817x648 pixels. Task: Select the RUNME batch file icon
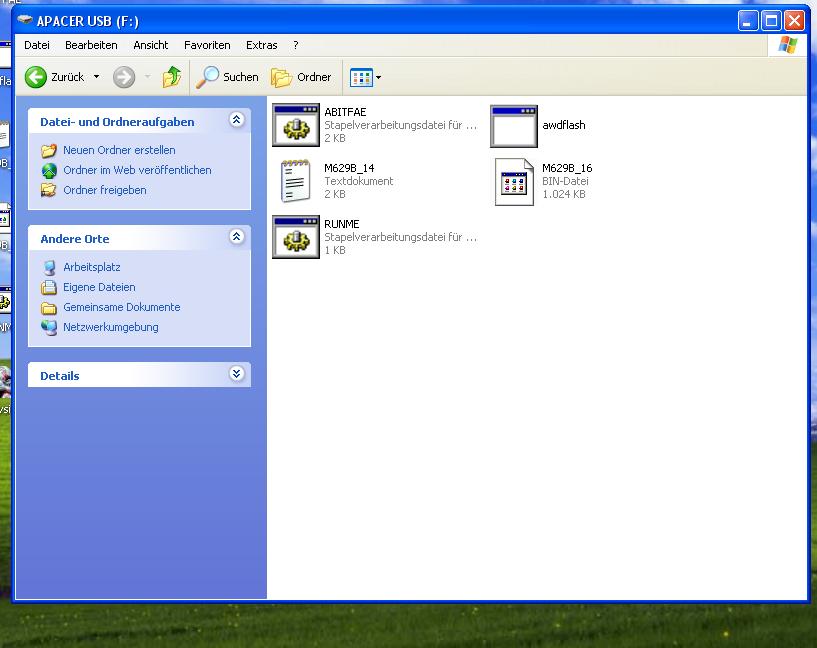point(296,237)
